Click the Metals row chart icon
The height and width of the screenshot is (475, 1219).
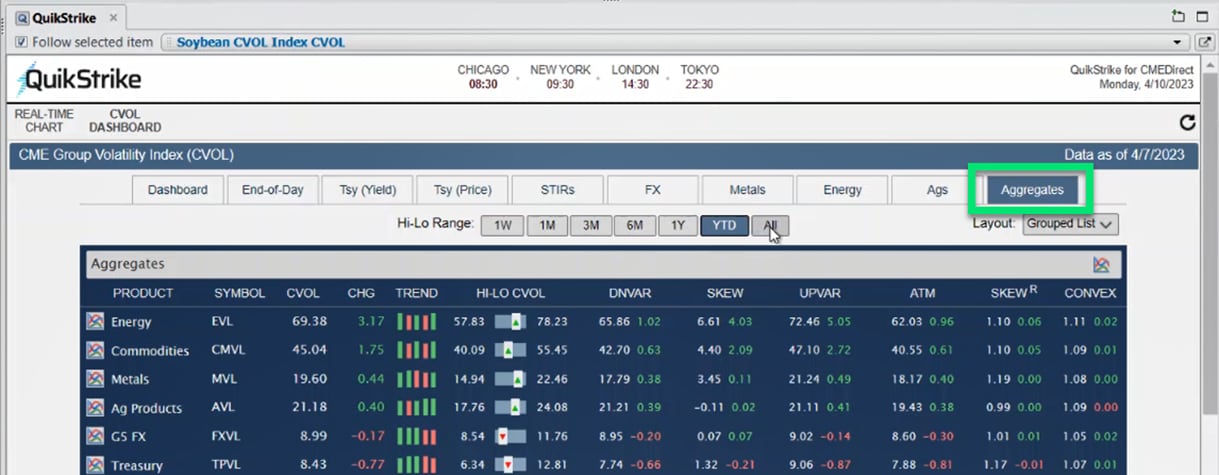(x=95, y=379)
